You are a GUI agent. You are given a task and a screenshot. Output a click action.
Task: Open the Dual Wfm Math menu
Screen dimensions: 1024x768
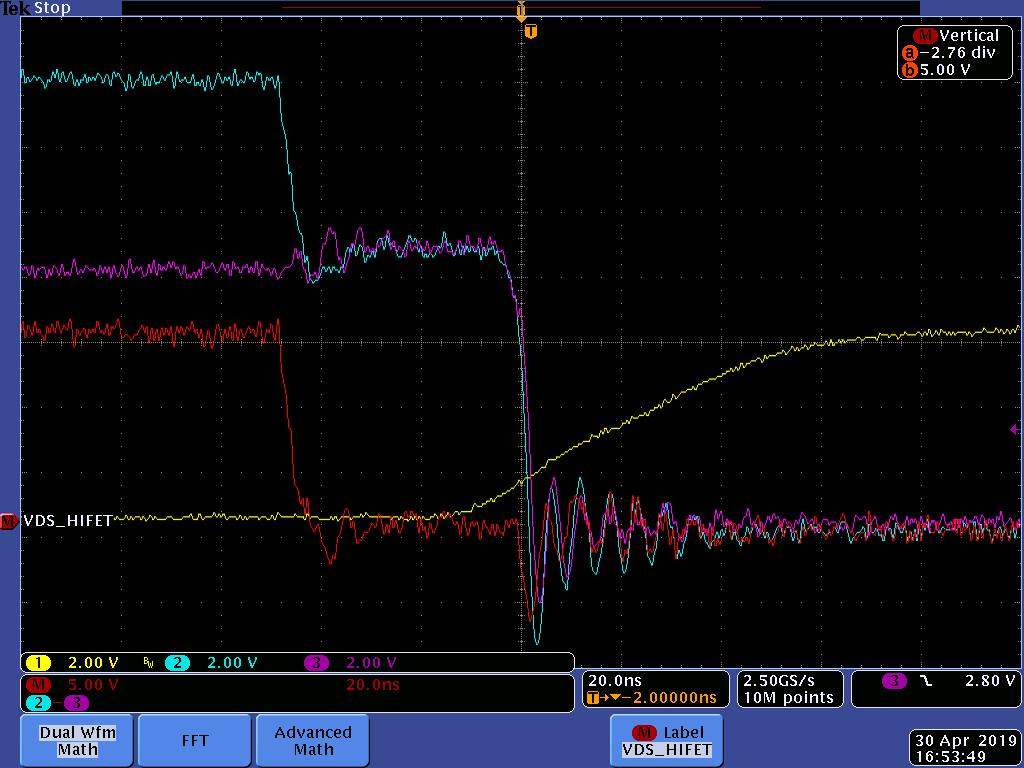tap(77, 741)
